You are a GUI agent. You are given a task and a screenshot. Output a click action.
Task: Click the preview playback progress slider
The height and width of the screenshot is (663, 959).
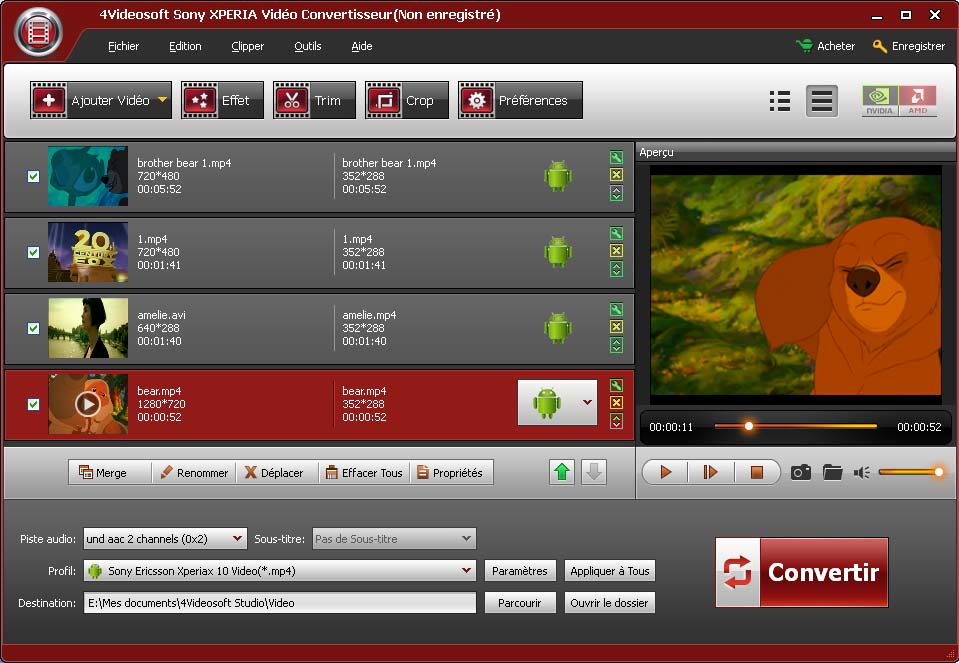coord(795,426)
